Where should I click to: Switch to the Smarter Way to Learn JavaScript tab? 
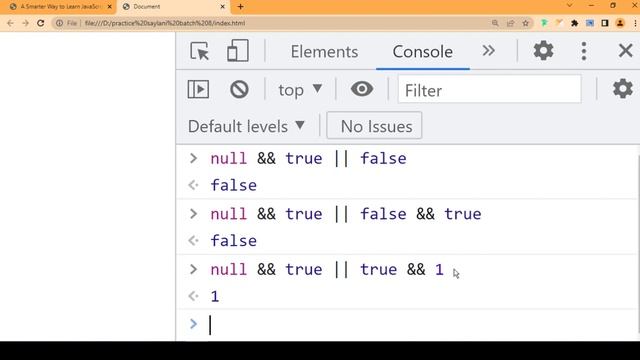coord(60,7)
